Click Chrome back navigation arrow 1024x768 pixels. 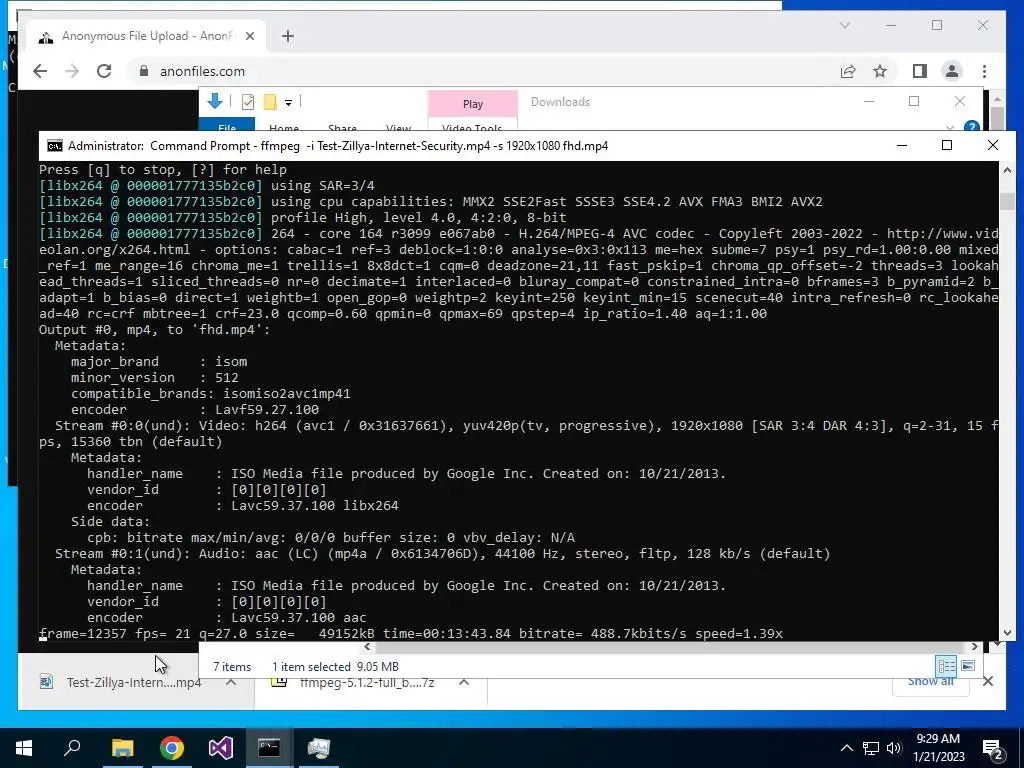tap(40, 71)
